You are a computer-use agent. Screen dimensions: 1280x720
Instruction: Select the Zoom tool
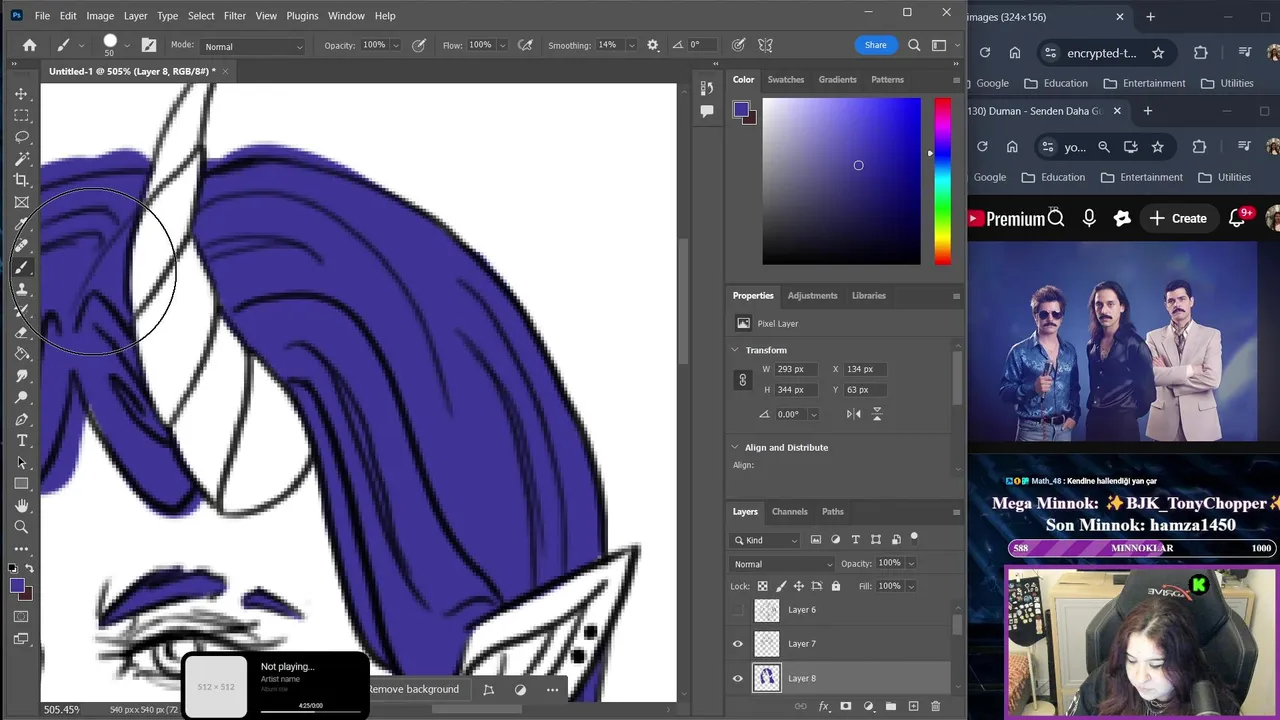(21, 527)
